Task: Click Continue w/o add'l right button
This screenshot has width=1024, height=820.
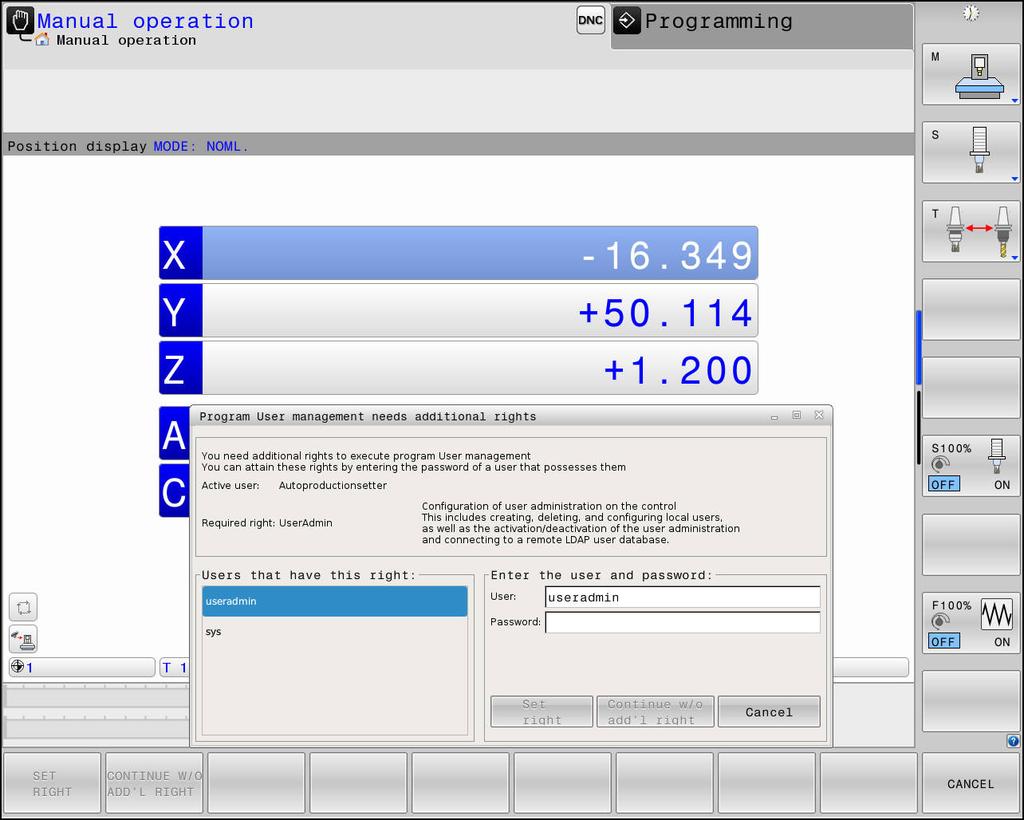Action: pos(655,712)
